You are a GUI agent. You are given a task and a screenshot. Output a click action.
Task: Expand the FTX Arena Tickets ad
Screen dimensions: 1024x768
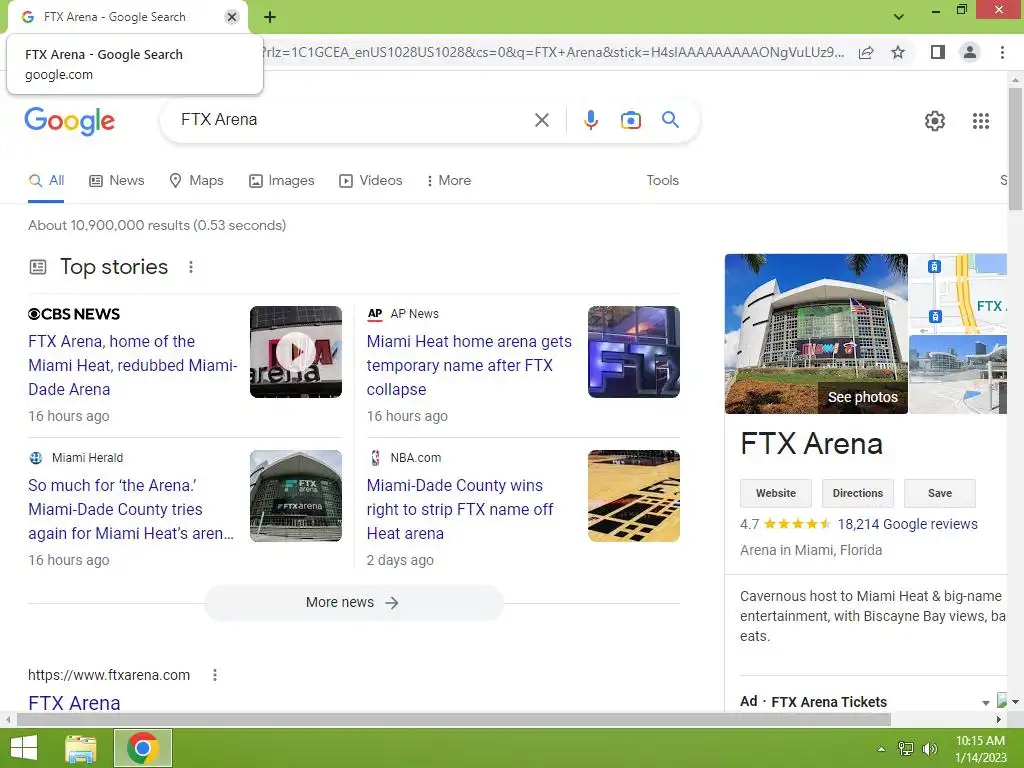985,703
